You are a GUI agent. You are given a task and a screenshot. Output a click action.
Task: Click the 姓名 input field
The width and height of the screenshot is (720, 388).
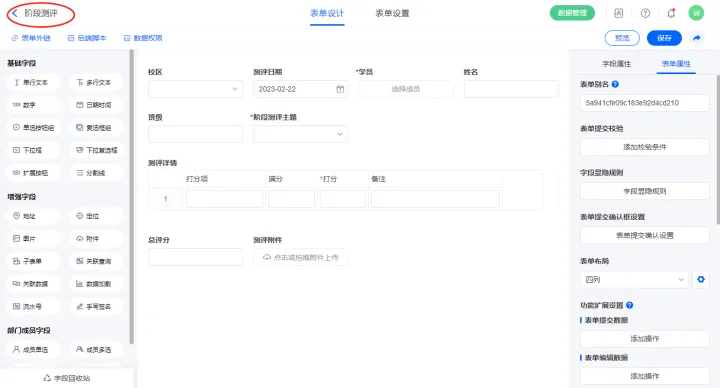[x=511, y=89]
